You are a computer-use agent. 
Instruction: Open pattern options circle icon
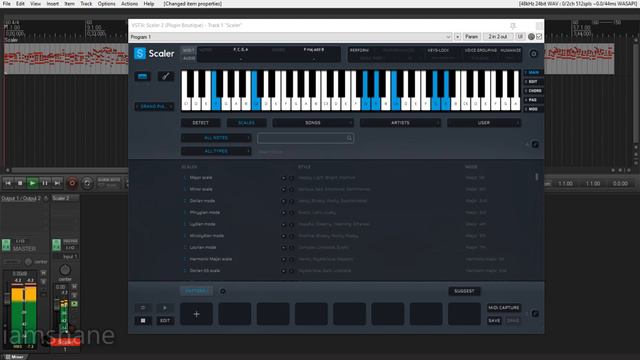coord(222,291)
